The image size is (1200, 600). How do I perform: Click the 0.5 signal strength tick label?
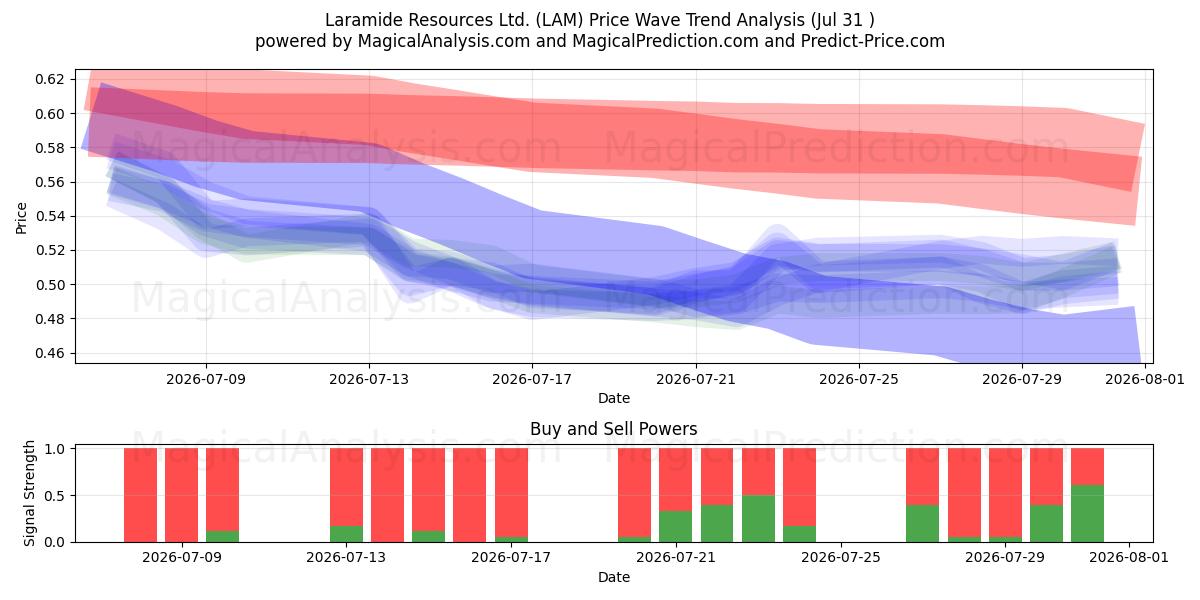click(56, 495)
